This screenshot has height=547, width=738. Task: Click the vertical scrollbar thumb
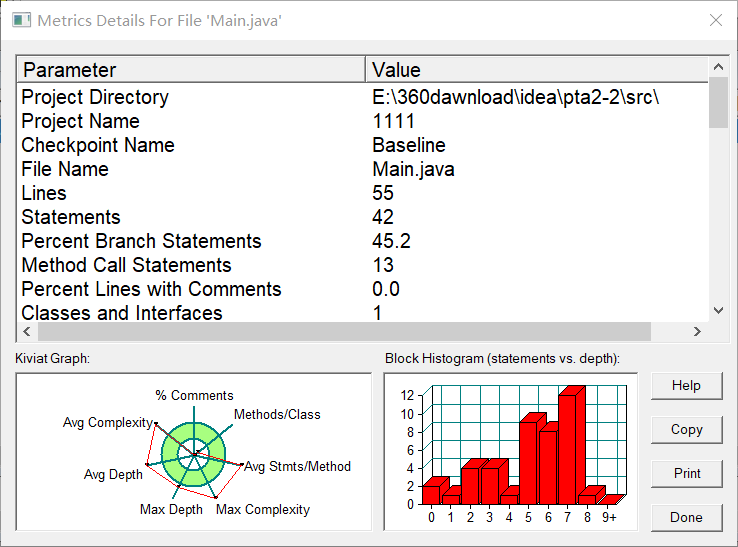click(718, 103)
